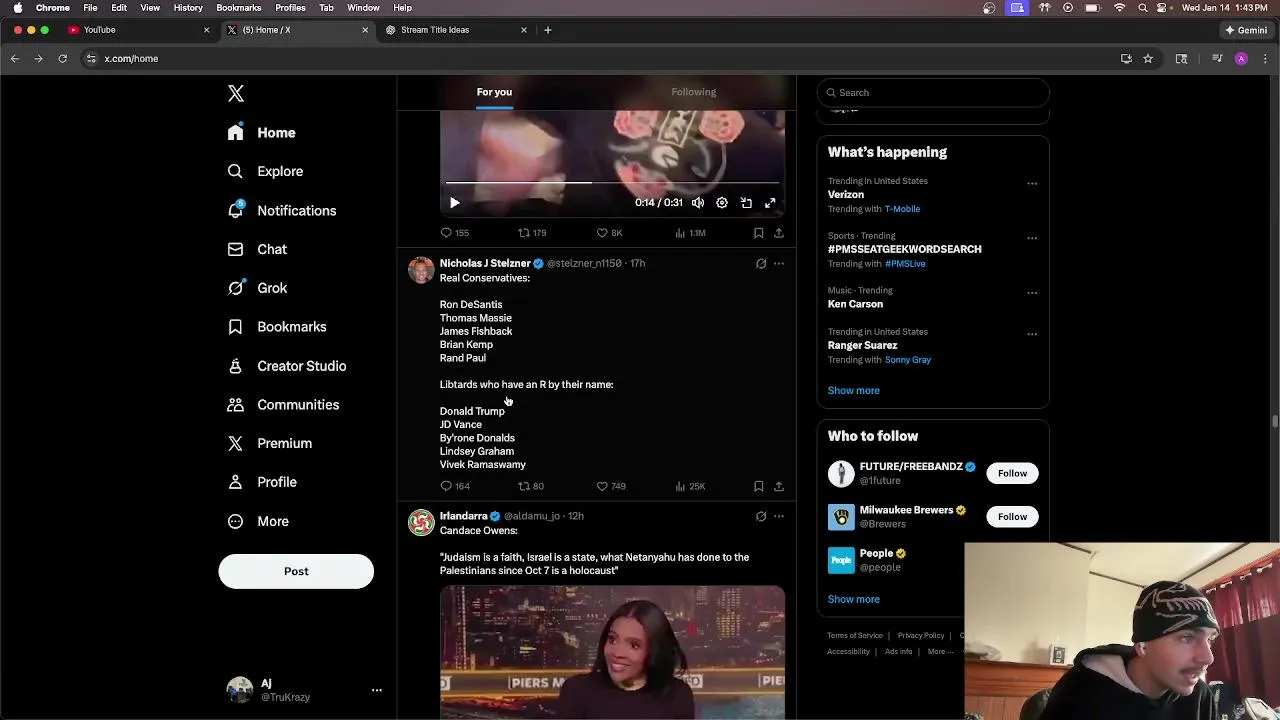The width and height of the screenshot is (1280, 720).
Task: View analytics of the 1.1M views post
Action: [x=690, y=233]
